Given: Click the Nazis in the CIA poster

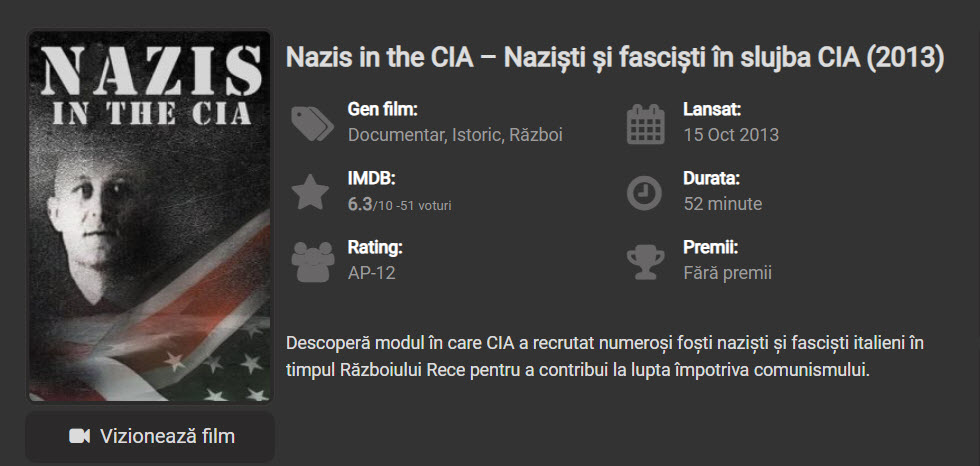Looking at the screenshot, I should click(149, 216).
